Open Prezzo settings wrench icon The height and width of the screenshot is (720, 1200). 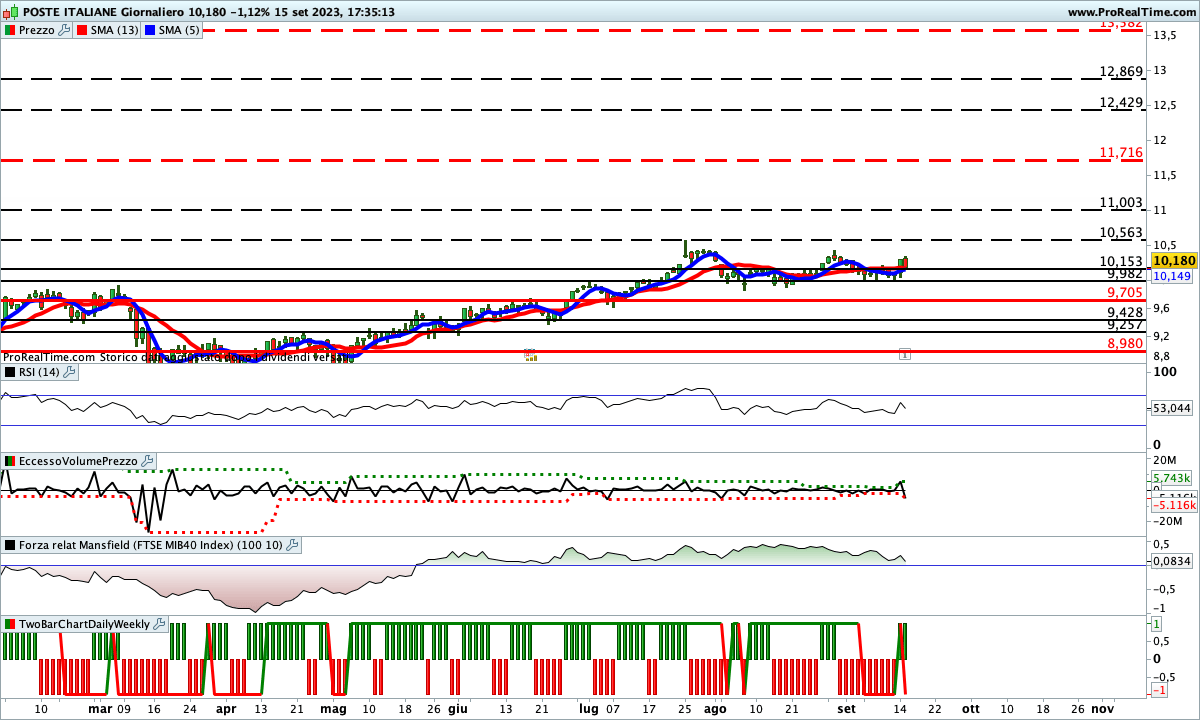click(x=65, y=30)
